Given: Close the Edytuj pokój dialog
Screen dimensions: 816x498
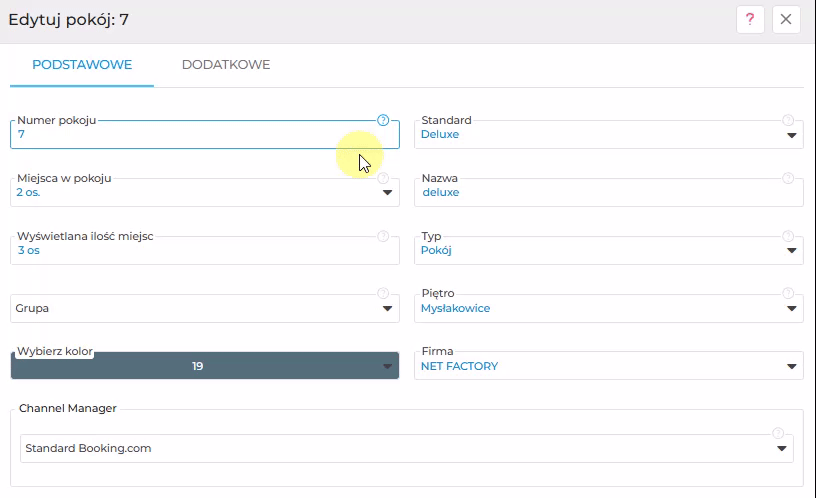Looking at the screenshot, I should (x=786, y=20).
